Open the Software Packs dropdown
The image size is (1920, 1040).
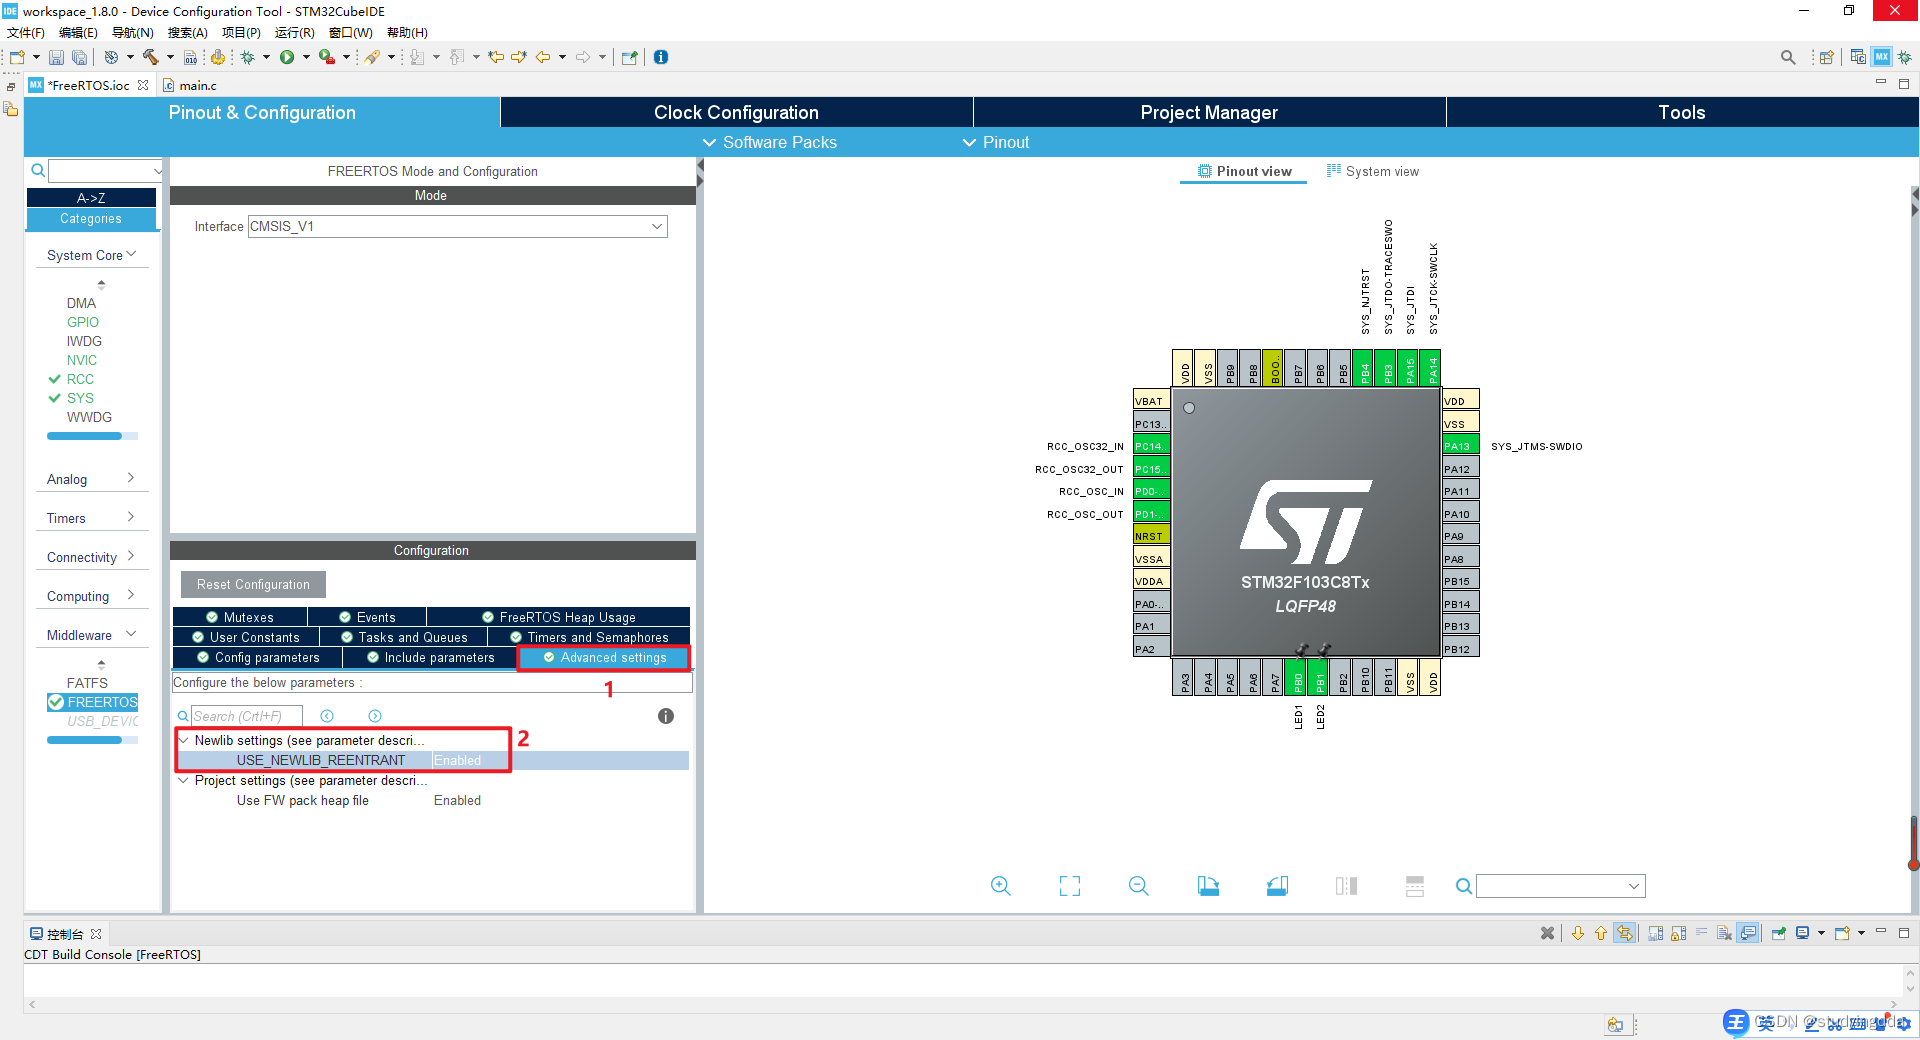[x=769, y=142]
